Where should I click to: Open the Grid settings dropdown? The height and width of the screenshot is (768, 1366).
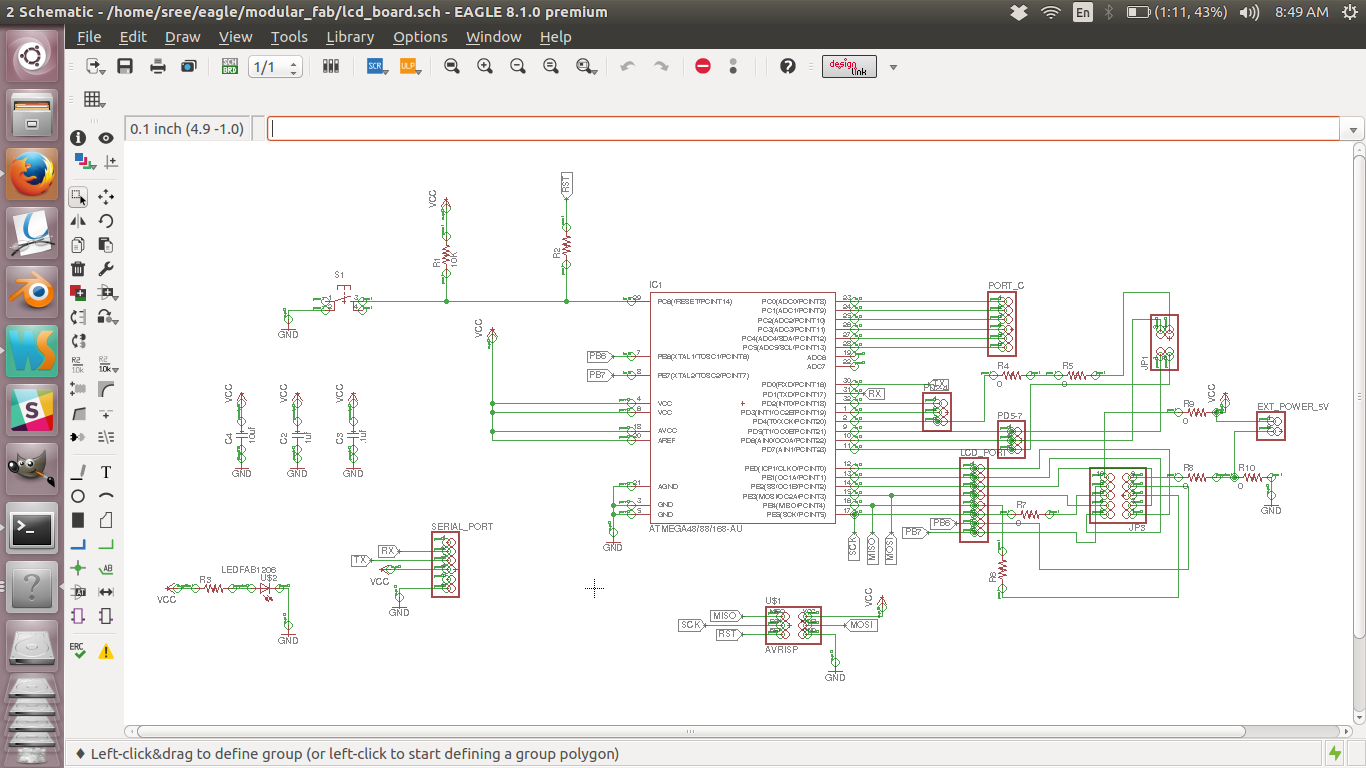pyautogui.click(x=95, y=99)
